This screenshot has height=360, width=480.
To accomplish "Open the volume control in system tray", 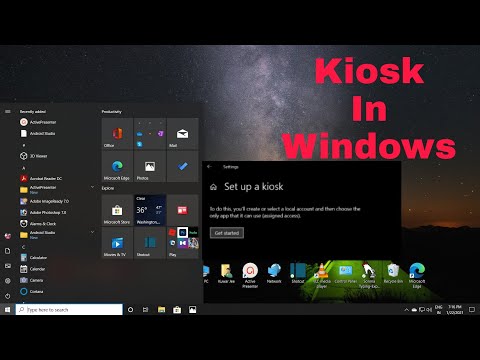I will [x=429, y=310].
